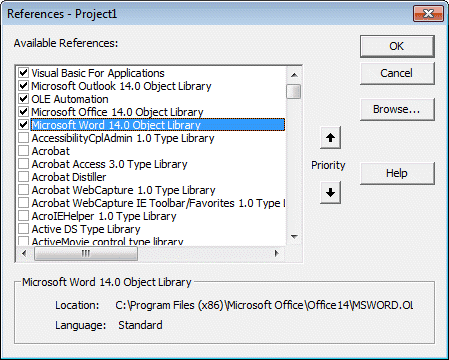Click the vertical scrollbar thumb
This screenshot has width=449, height=360.
coord(294,91)
